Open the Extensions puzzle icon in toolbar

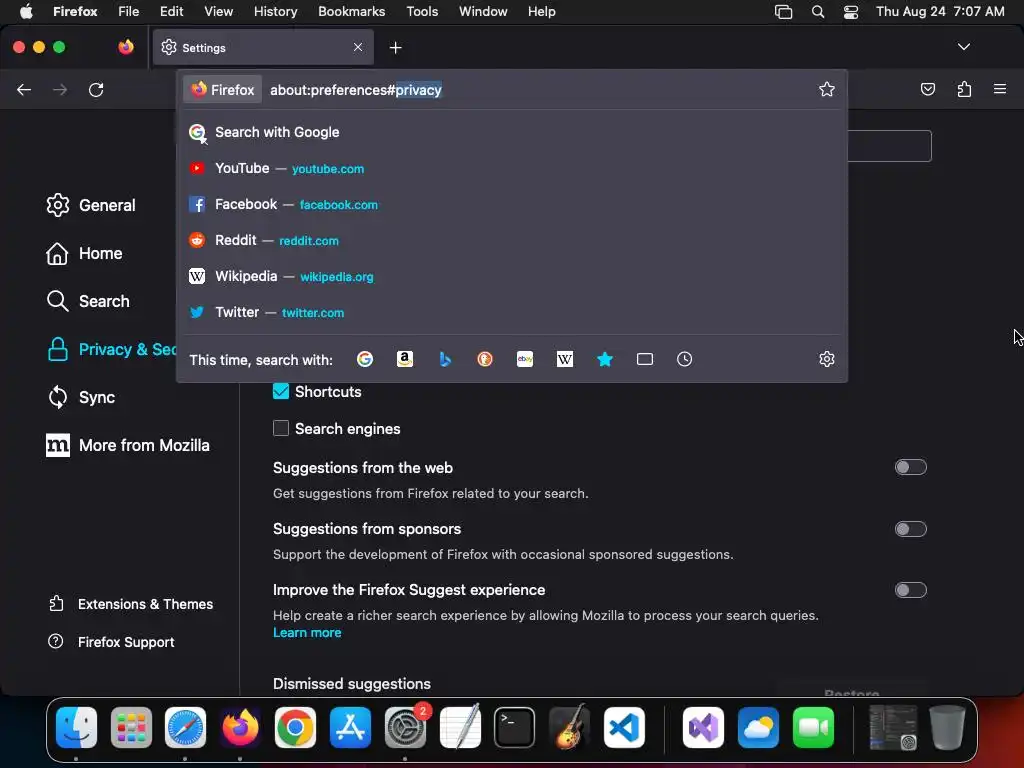click(x=964, y=89)
